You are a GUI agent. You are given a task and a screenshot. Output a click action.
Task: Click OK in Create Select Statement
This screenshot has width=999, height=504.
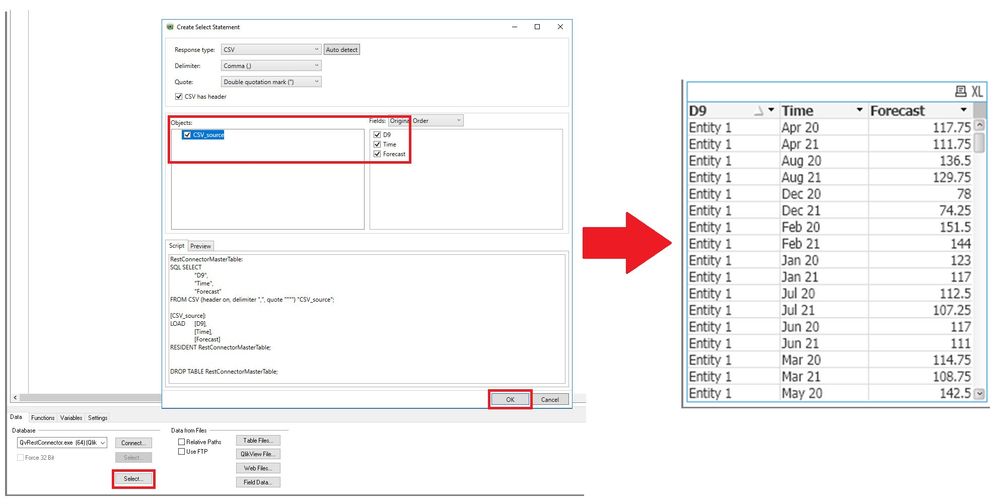510,400
